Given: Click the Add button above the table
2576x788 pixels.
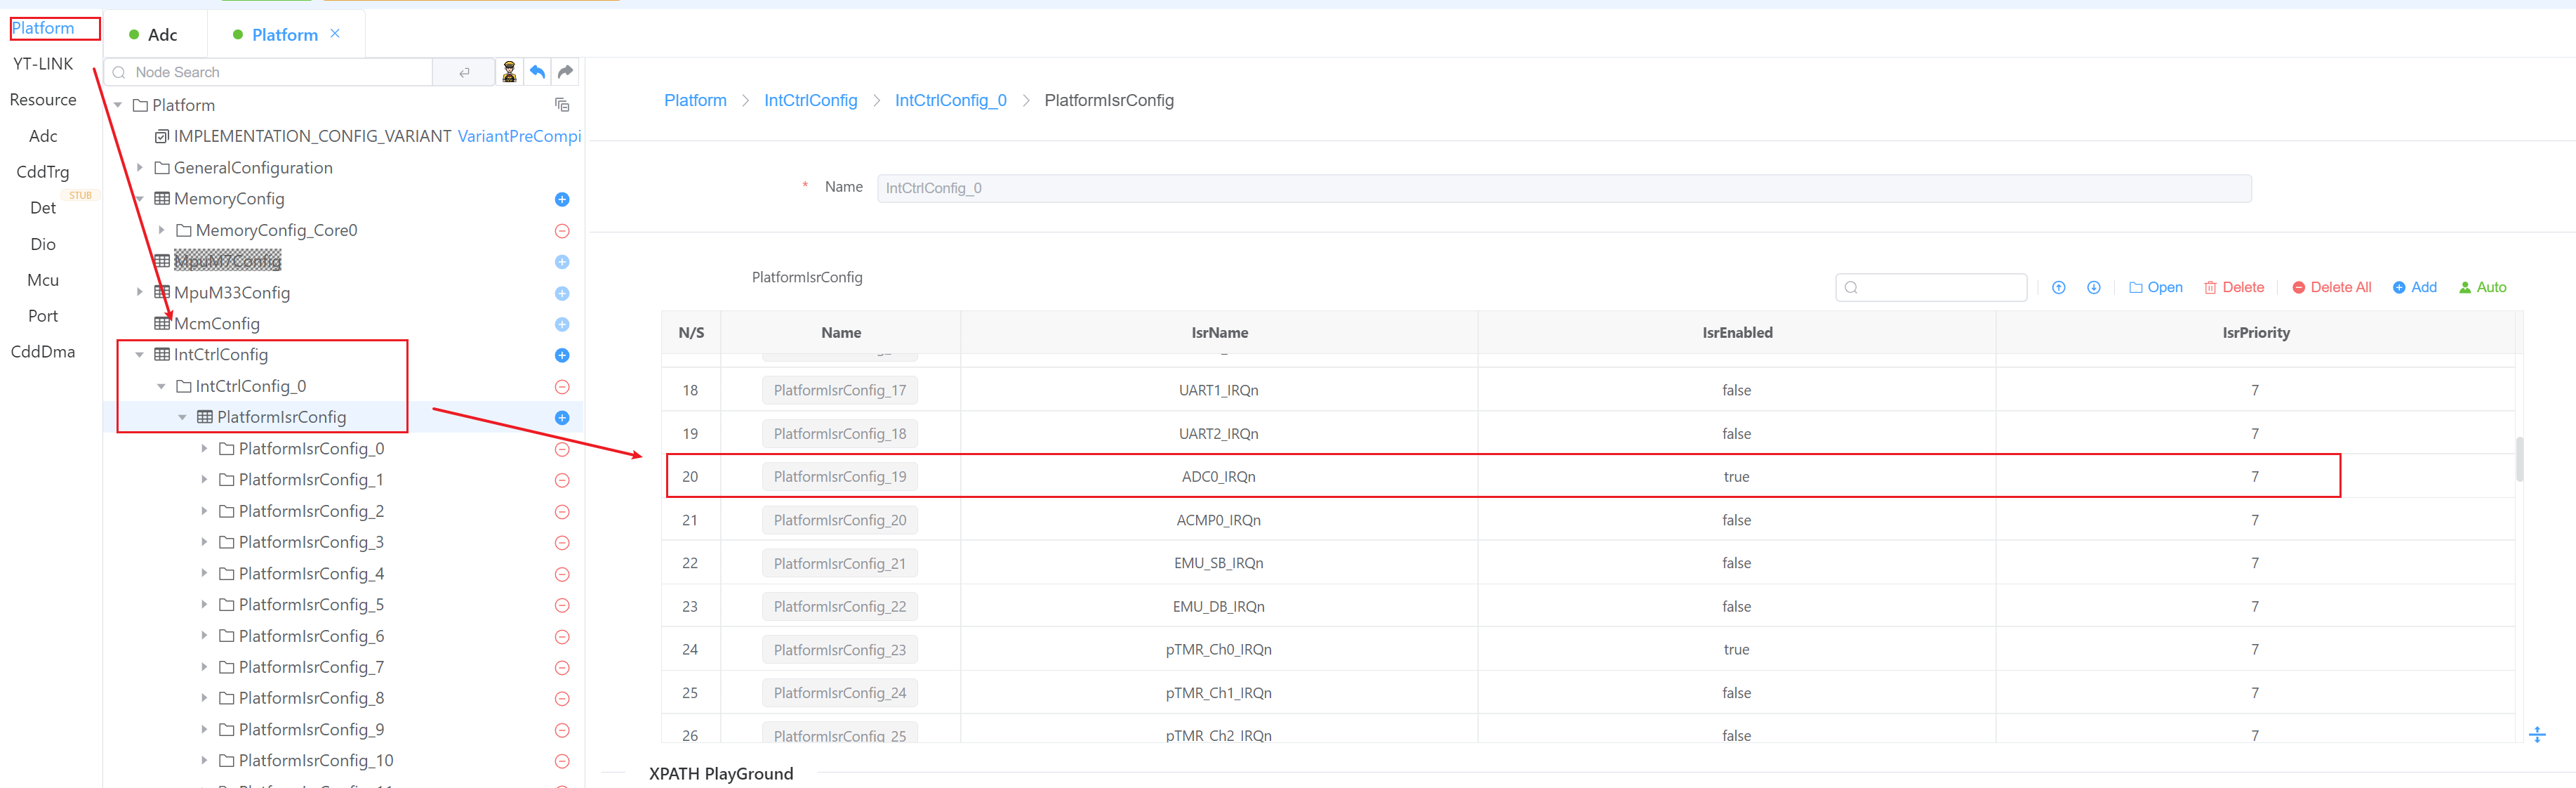Looking at the screenshot, I should (x=2415, y=288).
